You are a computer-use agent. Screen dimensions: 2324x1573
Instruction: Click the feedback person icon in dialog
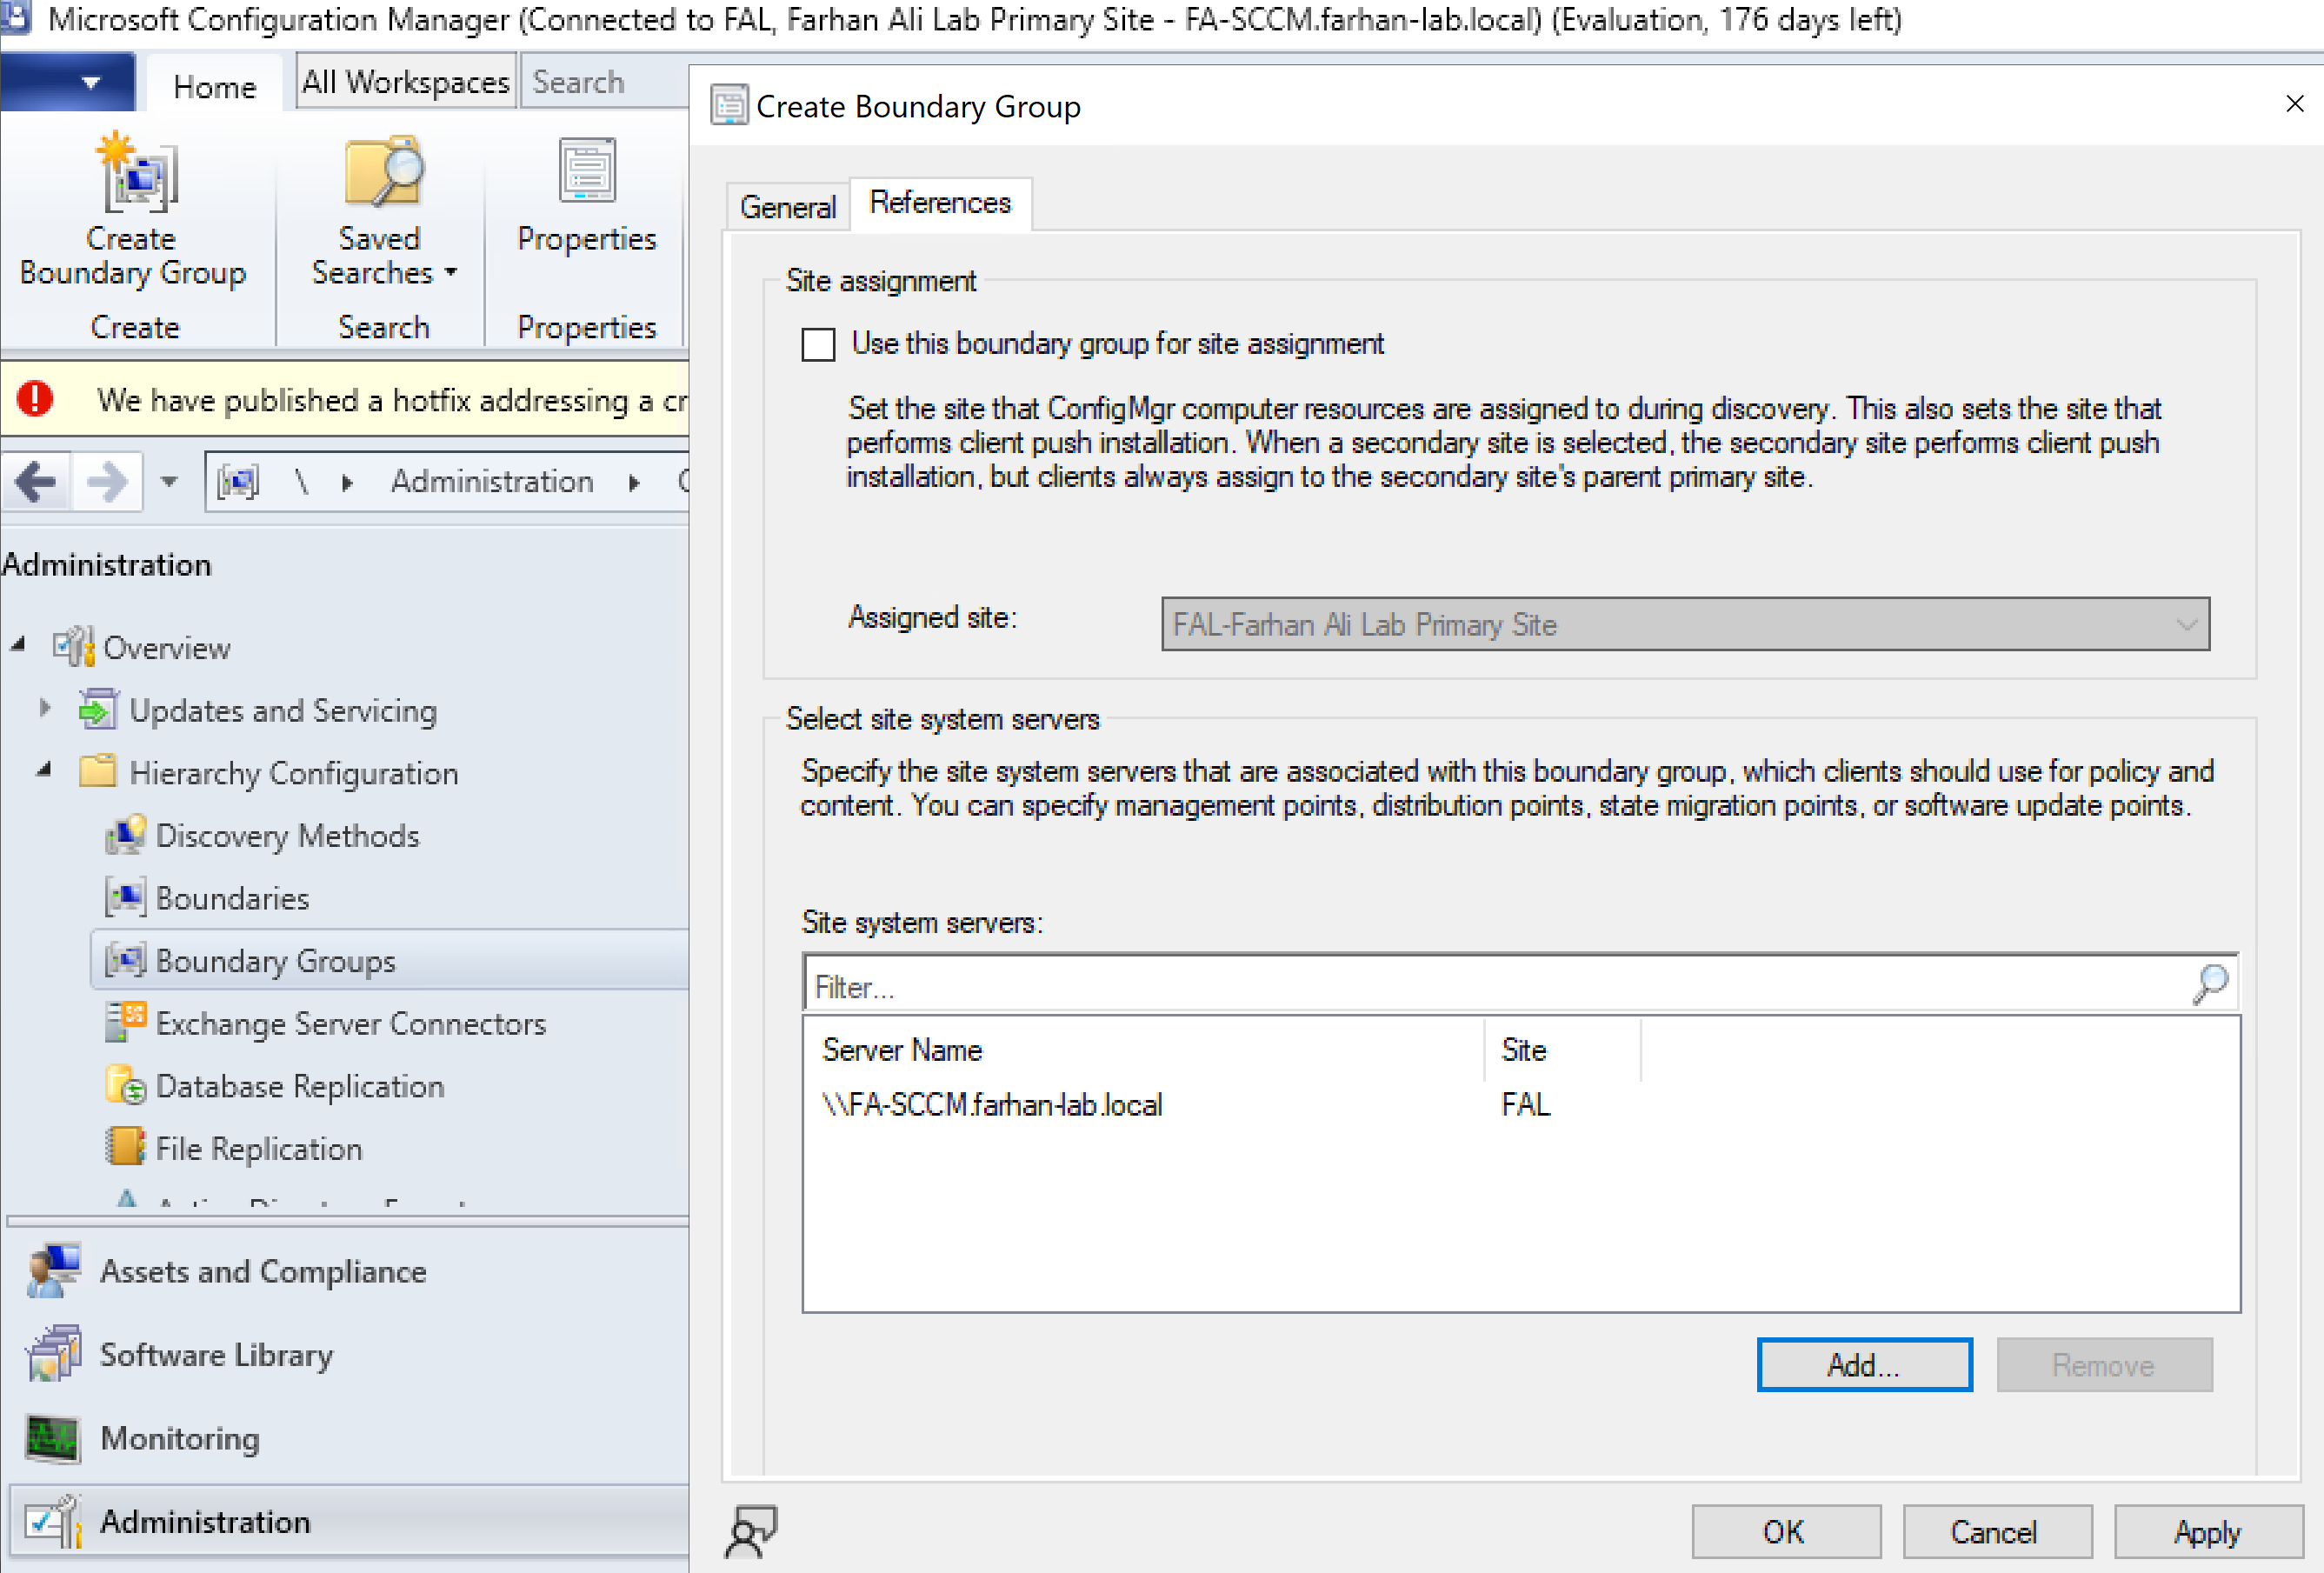(751, 1530)
